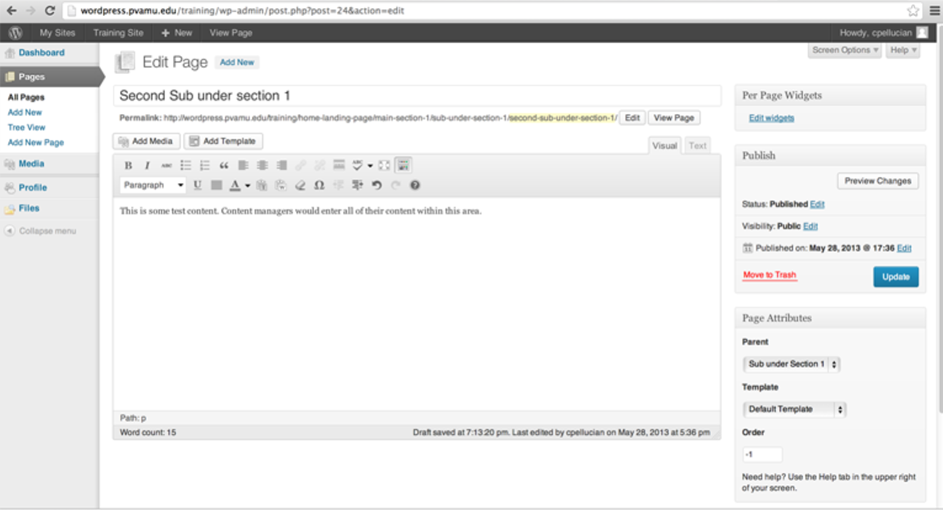Click the blue Update button
The height and width of the screenshot is (510, 943).
pos(895,277)
